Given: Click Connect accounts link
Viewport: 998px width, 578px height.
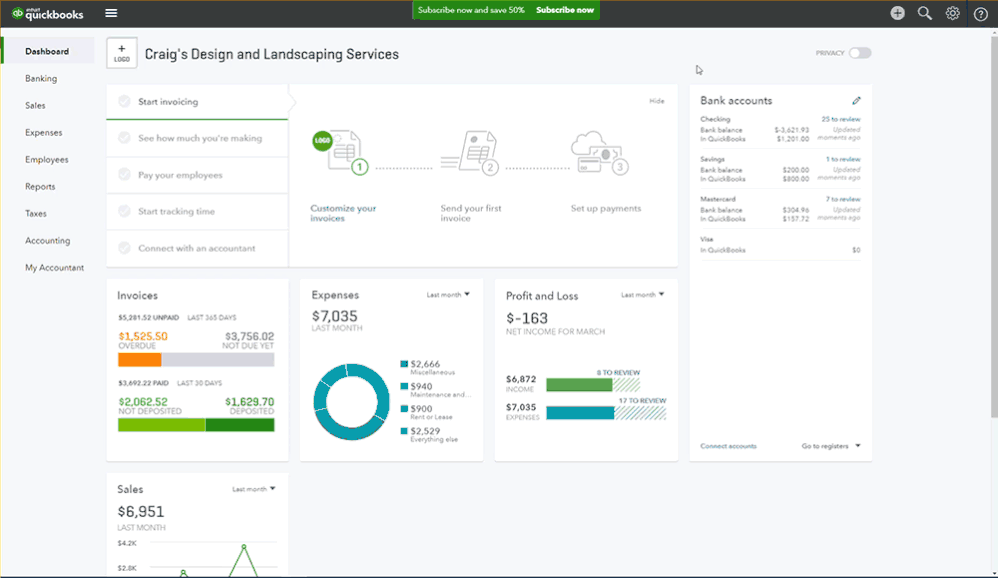Looking at the screenshot, I should [x=728, y=446].
